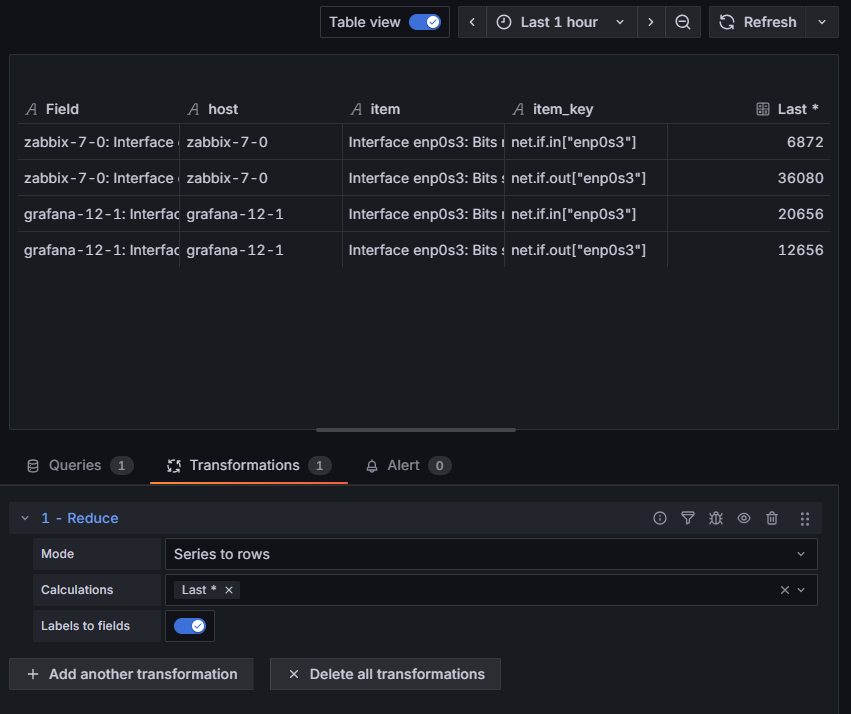This screenshot has height=714, width=851.
Task: Shift time range forward with right arrow
Action: click(x=651, y=22)
